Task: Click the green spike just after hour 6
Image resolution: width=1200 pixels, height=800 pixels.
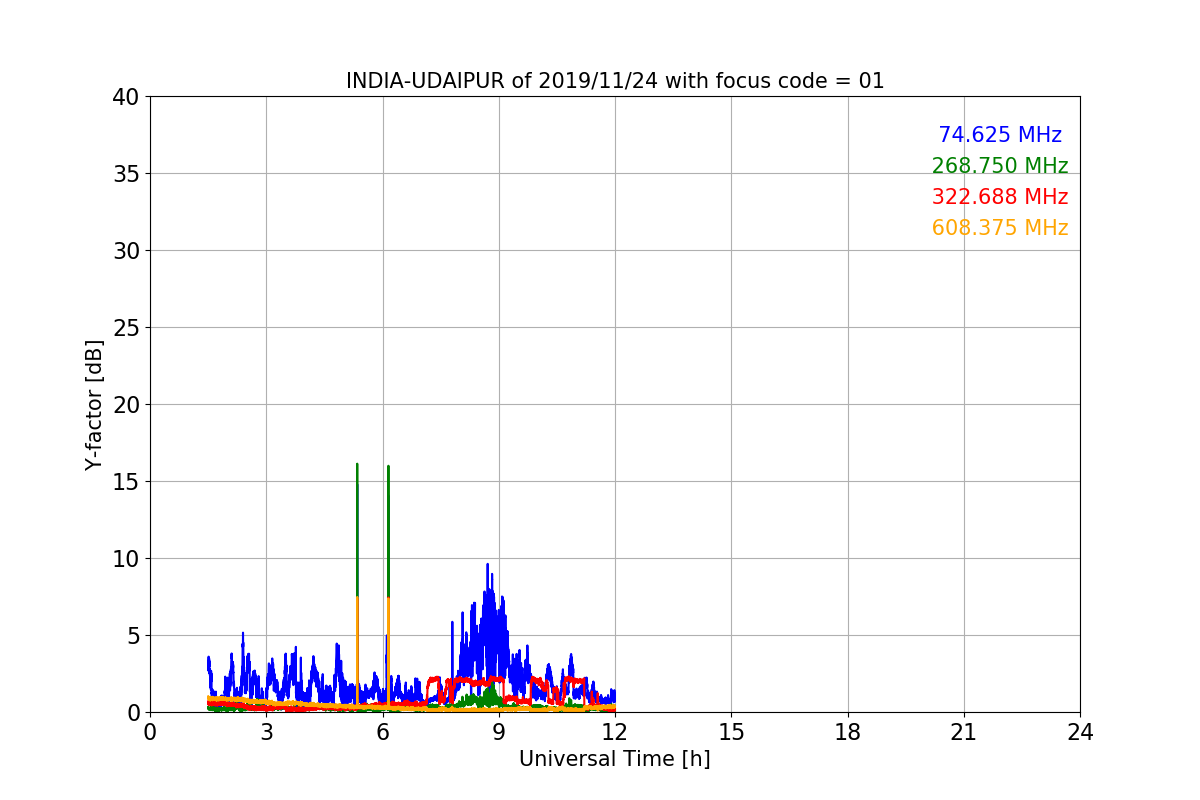Action: (388, 531)
